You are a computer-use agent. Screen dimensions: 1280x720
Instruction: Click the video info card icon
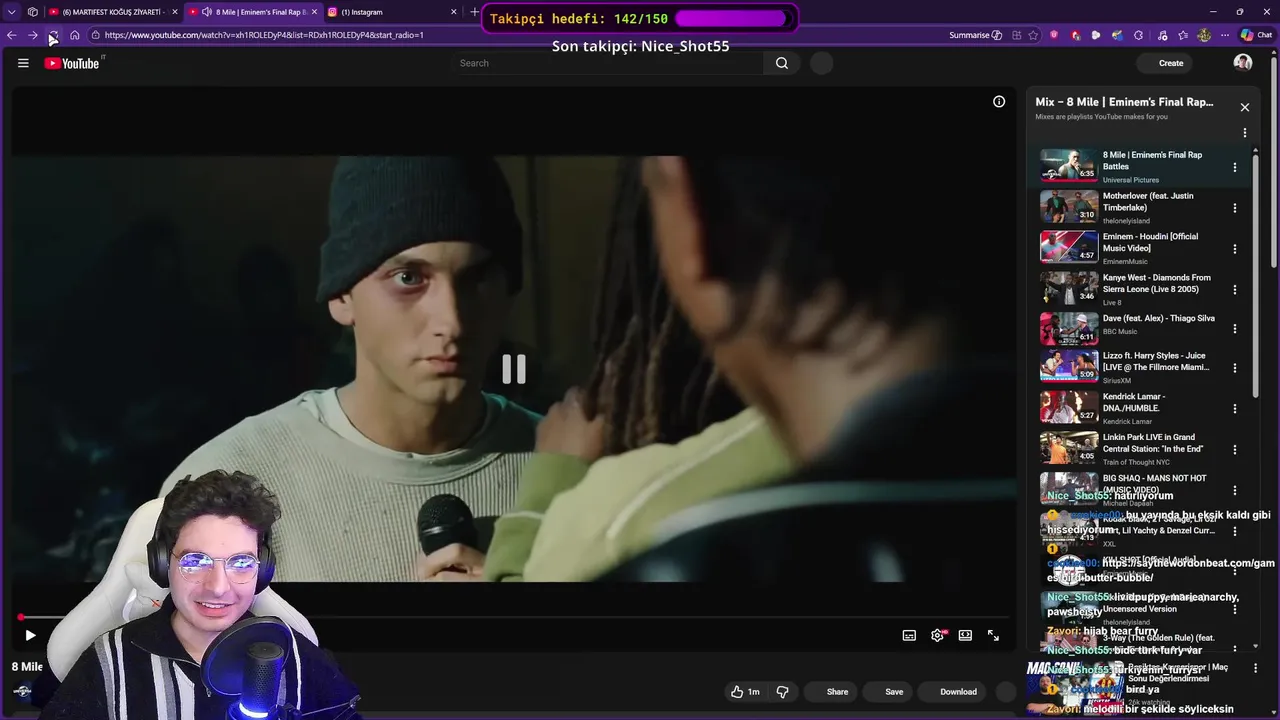point(999,101)
